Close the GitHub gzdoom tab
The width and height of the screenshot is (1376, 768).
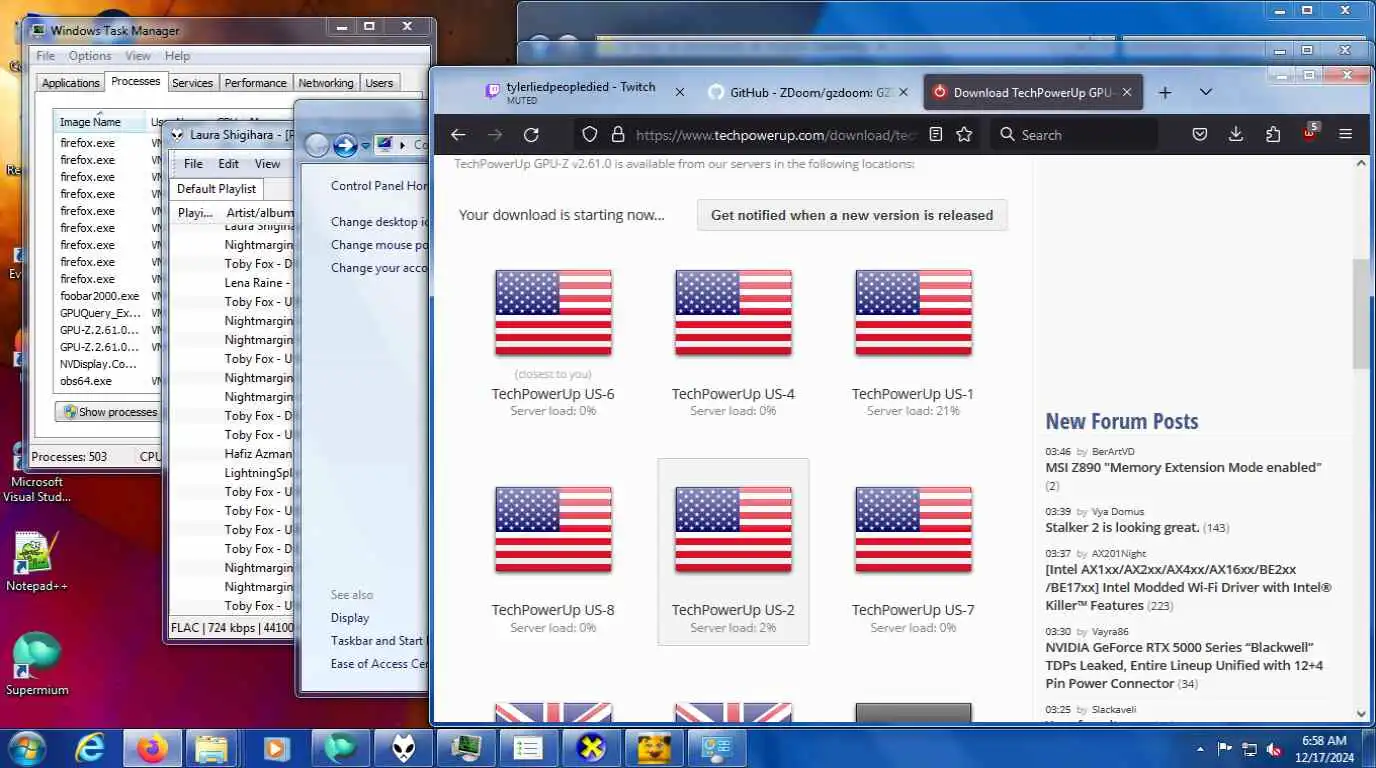click(x=903, y=92)
